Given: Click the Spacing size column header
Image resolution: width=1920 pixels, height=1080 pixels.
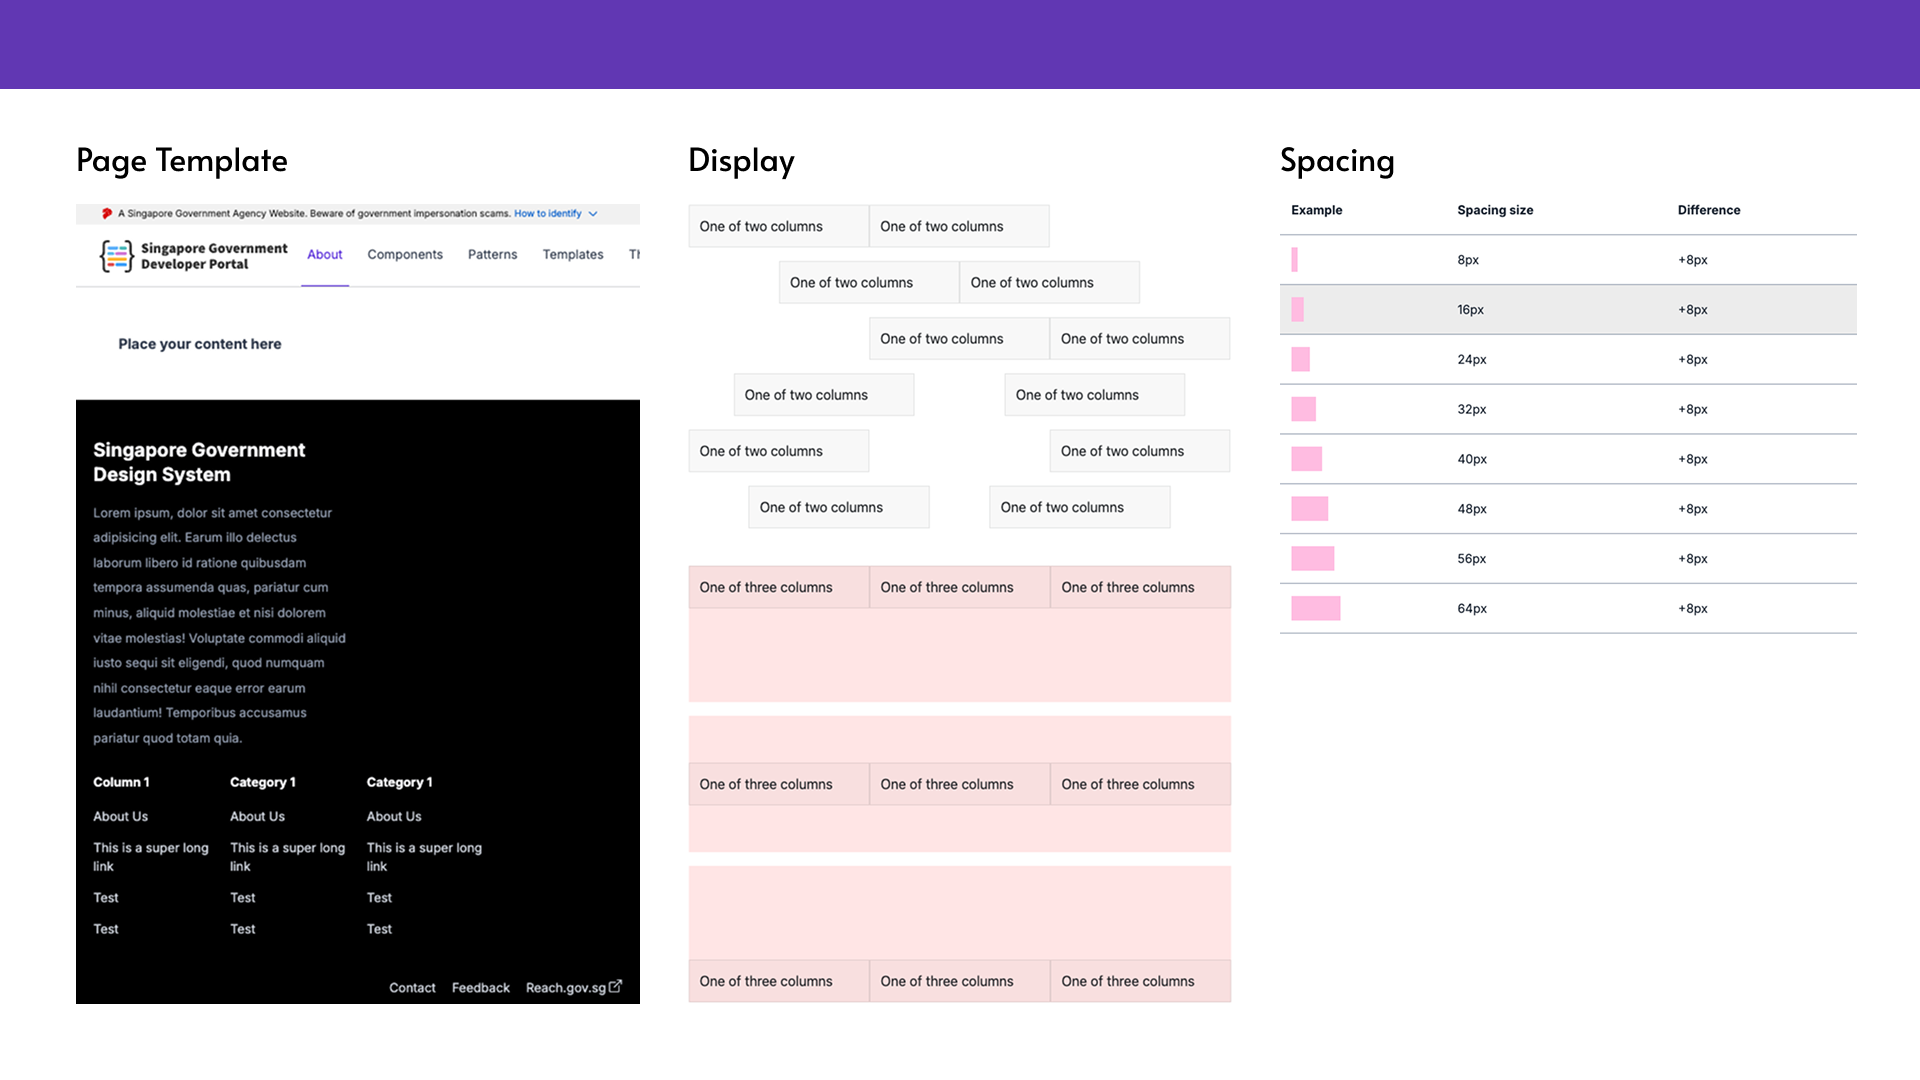Looking at the screenshot, I should click(1494, 210).
